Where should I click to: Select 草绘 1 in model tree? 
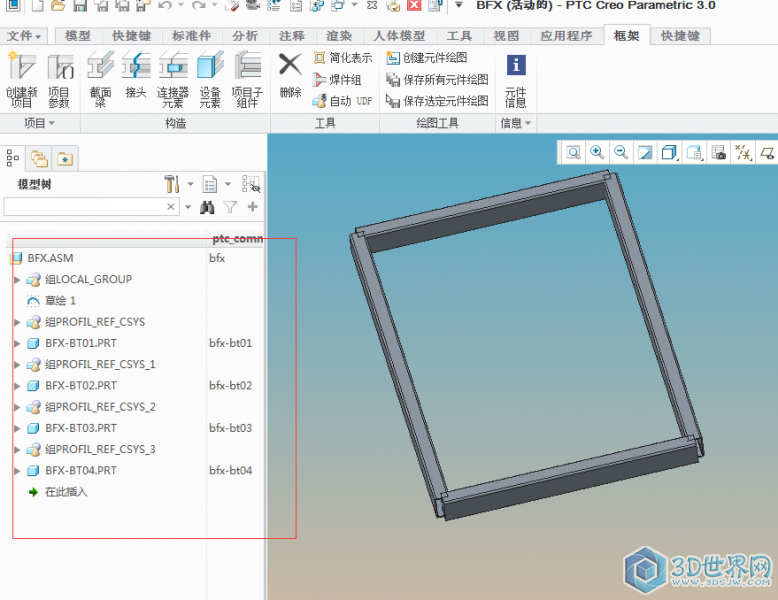click(60, 301)
